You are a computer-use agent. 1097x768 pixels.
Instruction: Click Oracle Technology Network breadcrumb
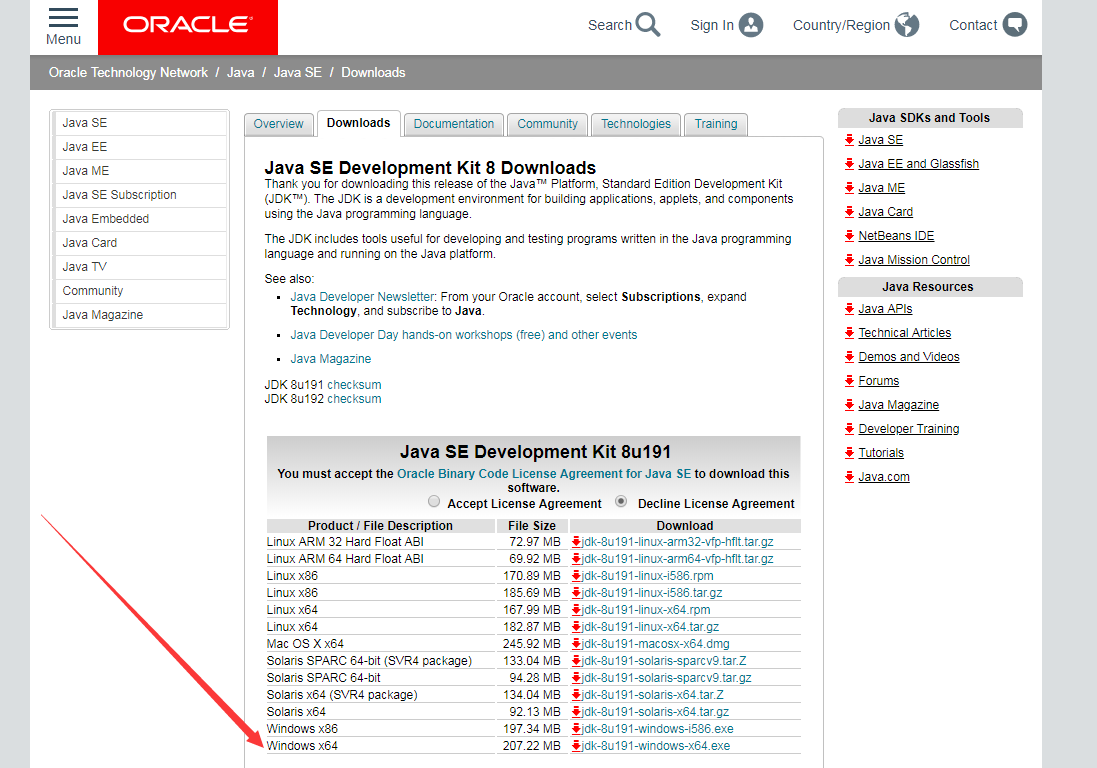tap(128, 73)
